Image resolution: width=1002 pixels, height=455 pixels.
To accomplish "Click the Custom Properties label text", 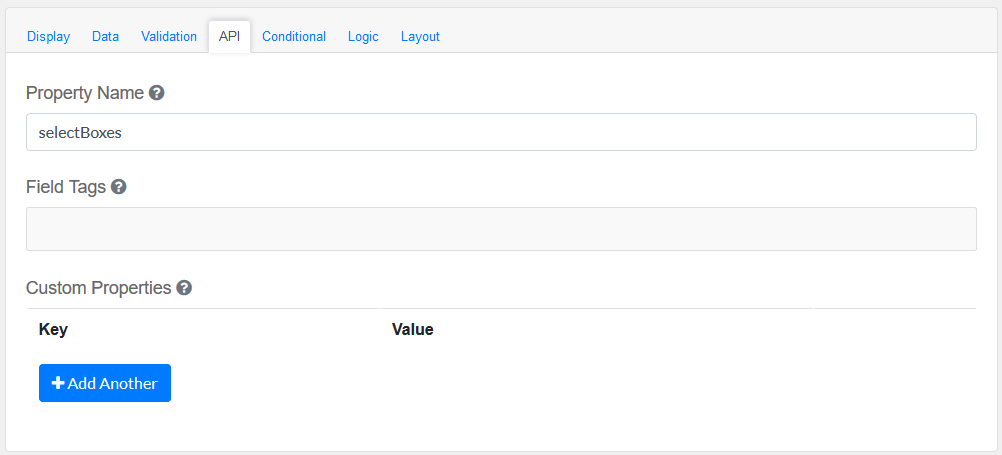I will click(x=98, y=288).
